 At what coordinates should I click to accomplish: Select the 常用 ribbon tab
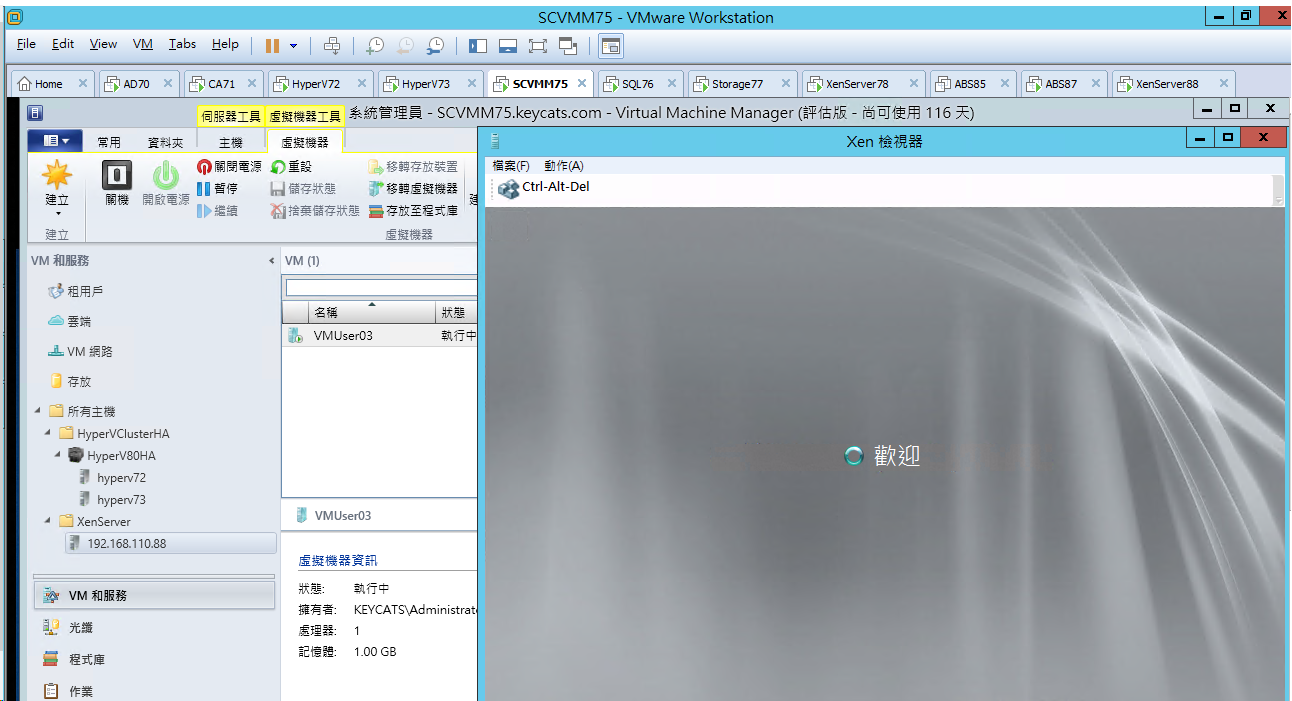[109, 143]
